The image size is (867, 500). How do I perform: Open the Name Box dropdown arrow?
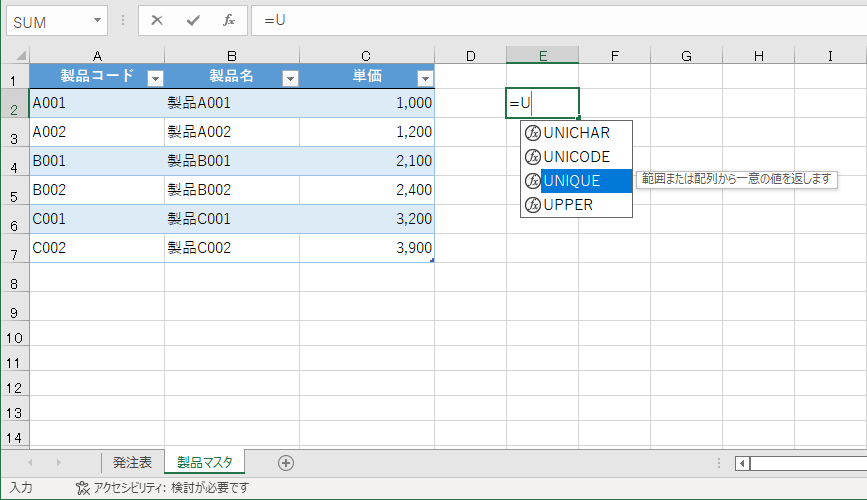(x=97, y=20)
